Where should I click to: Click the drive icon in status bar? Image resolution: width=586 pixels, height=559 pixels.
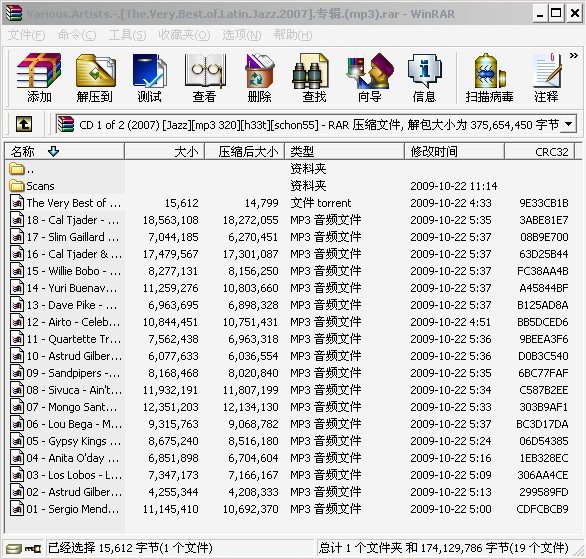tap(13, 549)
